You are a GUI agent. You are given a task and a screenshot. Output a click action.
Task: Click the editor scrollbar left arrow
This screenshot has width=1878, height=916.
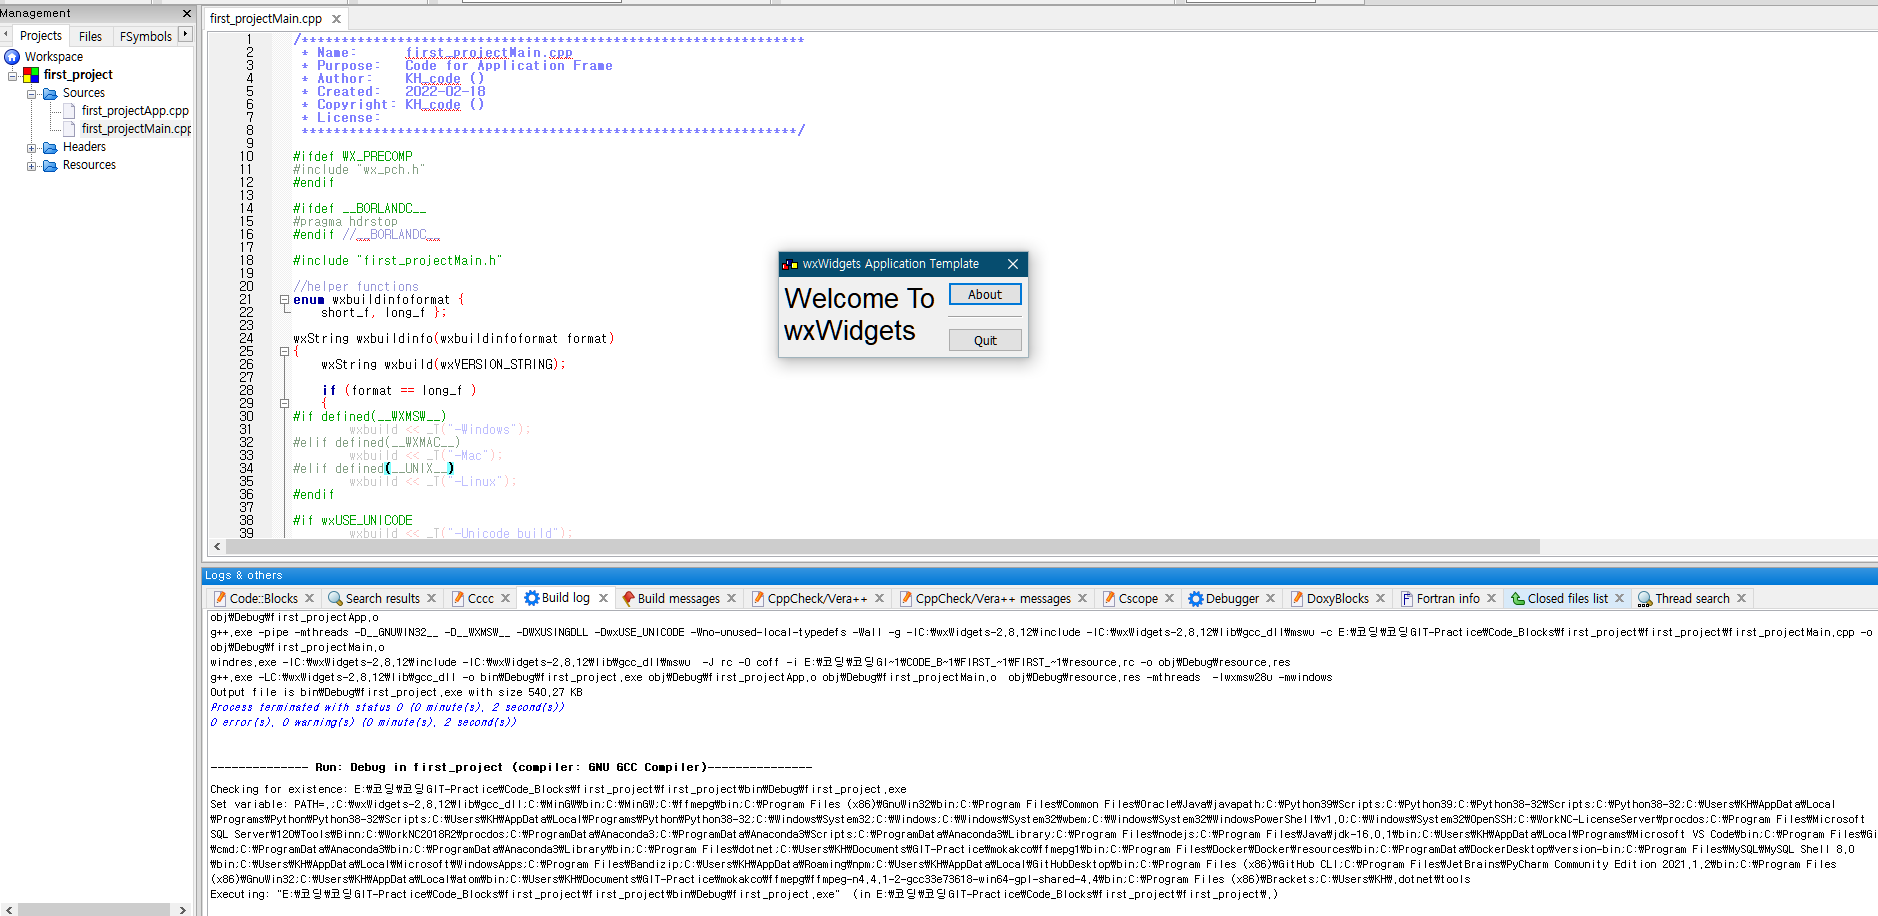(217, 547)
